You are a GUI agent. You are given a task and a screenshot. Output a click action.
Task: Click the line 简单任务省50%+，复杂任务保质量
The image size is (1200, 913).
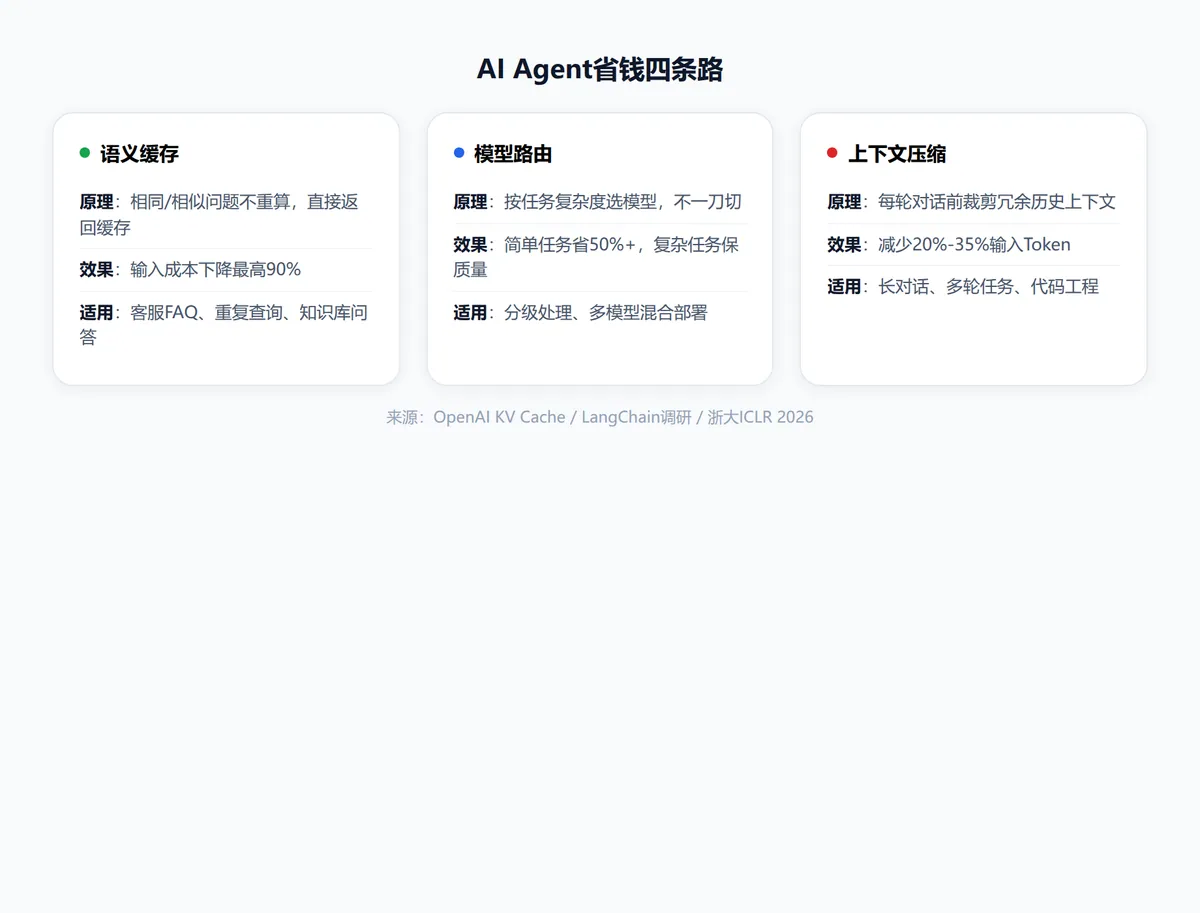[x=600, y=257]
